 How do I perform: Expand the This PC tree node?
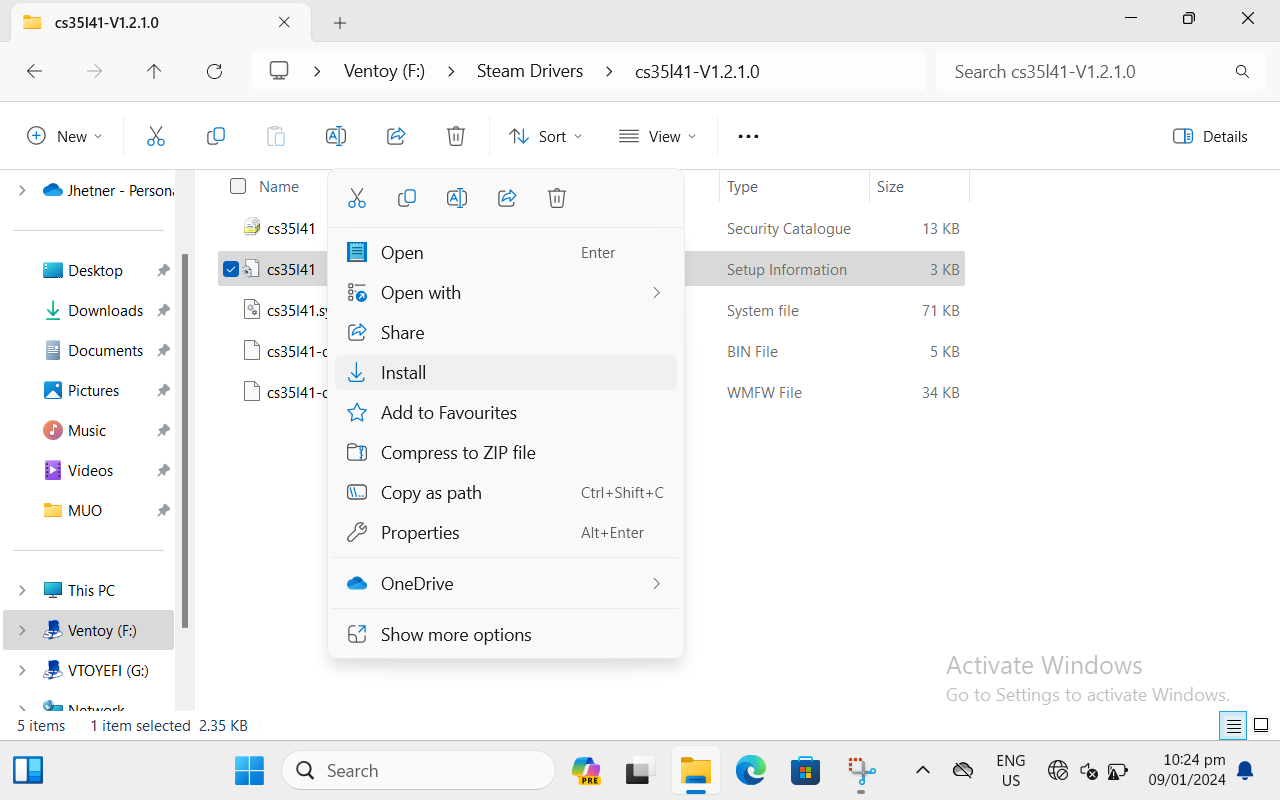pyautogui.click(x=22, y=590)
